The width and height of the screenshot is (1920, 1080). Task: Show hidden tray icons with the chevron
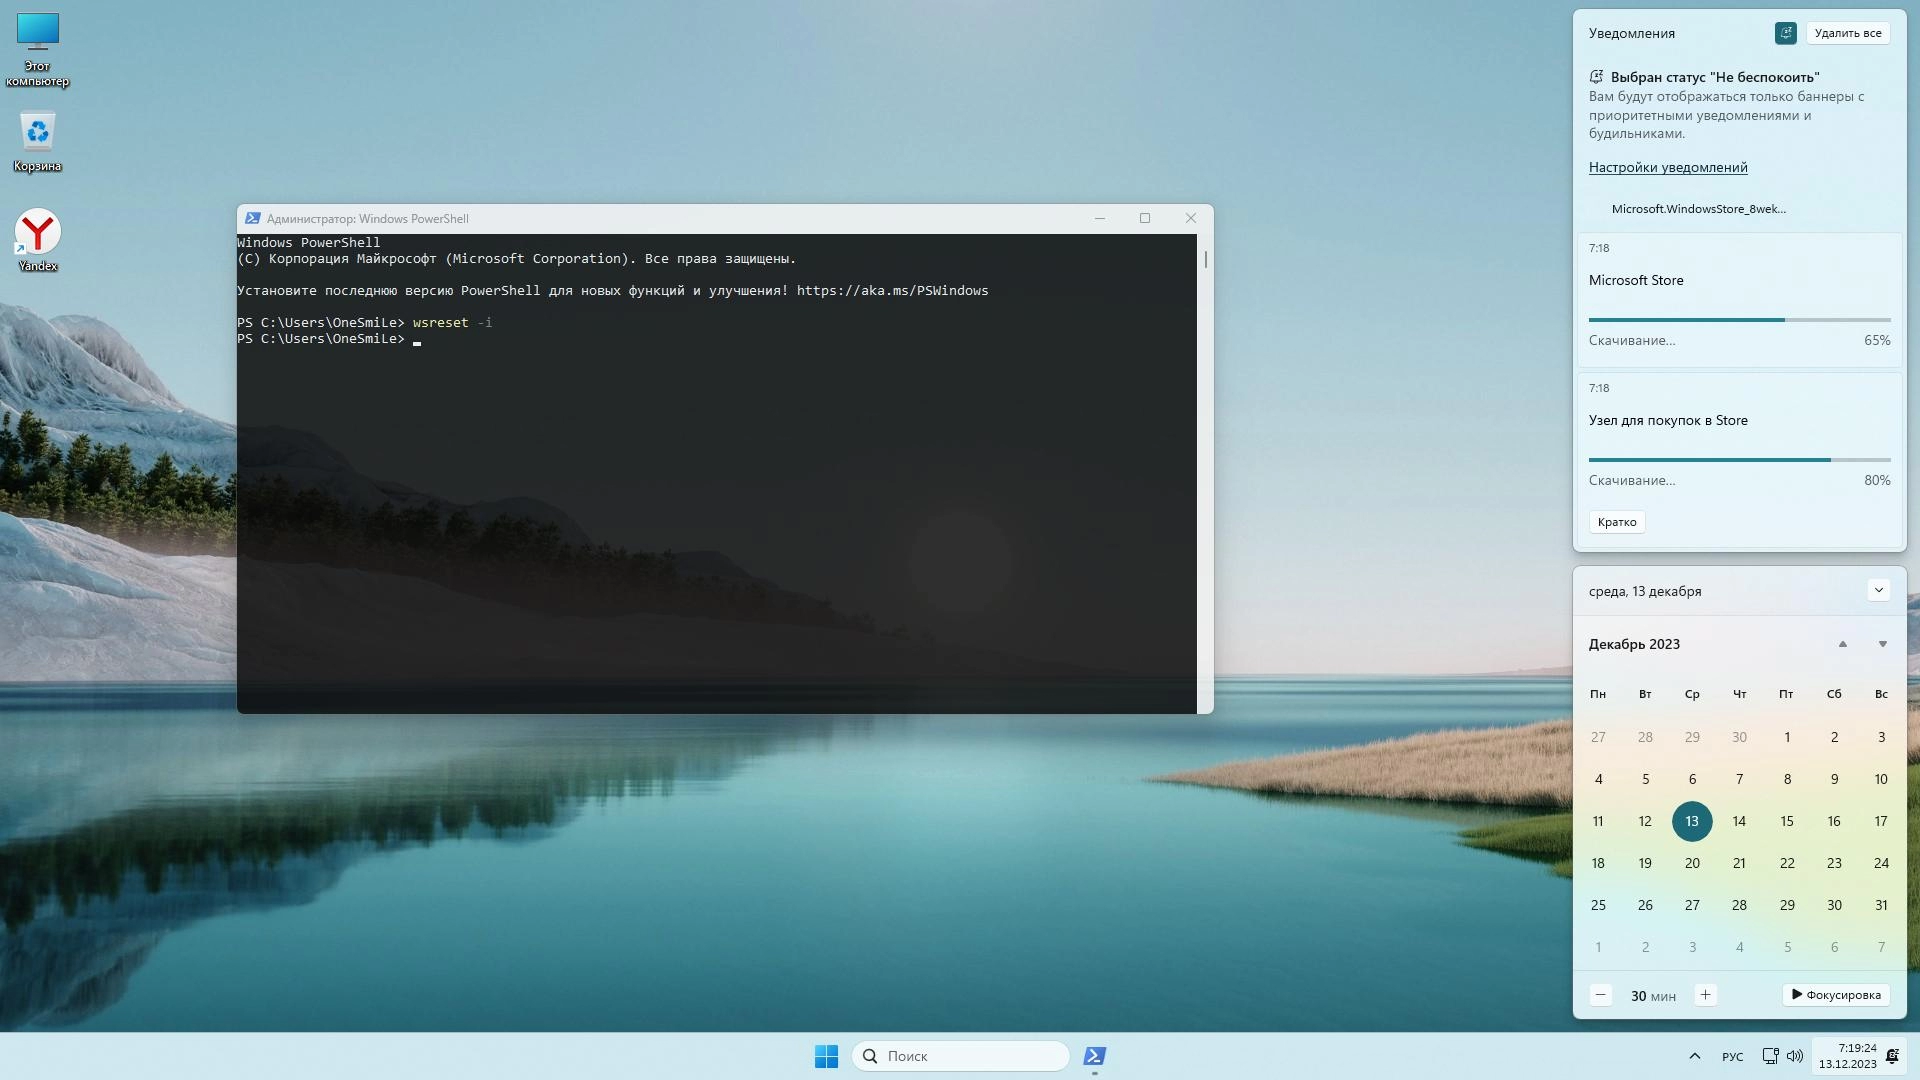click(x=1694, y=1056)
